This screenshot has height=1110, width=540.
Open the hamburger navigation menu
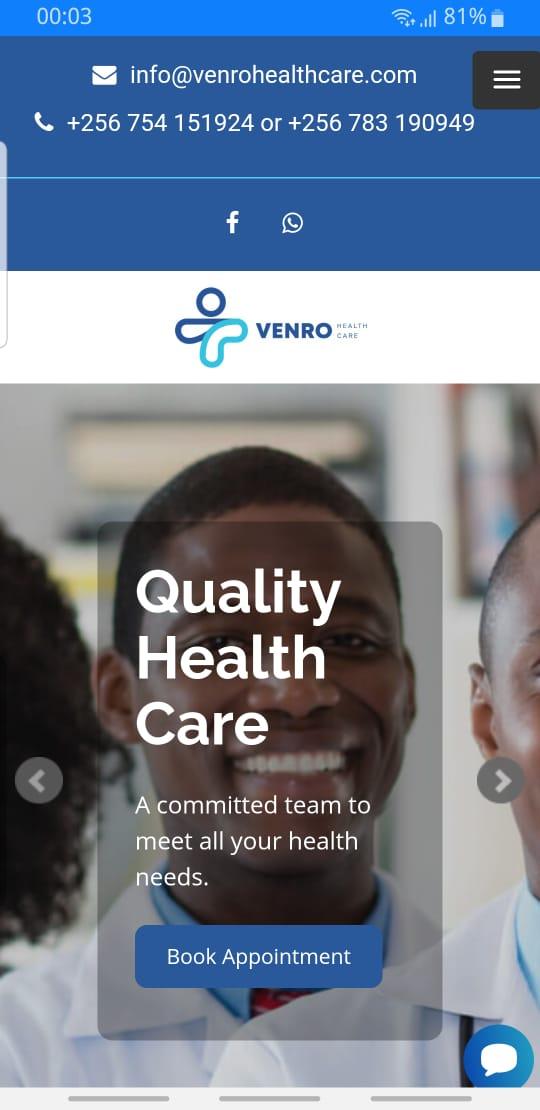tap(506, 80)
